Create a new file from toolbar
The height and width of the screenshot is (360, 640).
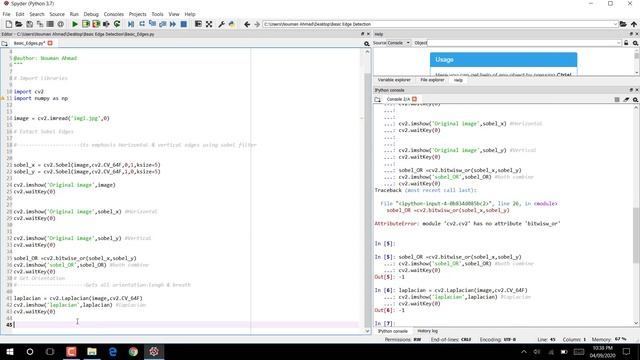click(x=9, y=24)
